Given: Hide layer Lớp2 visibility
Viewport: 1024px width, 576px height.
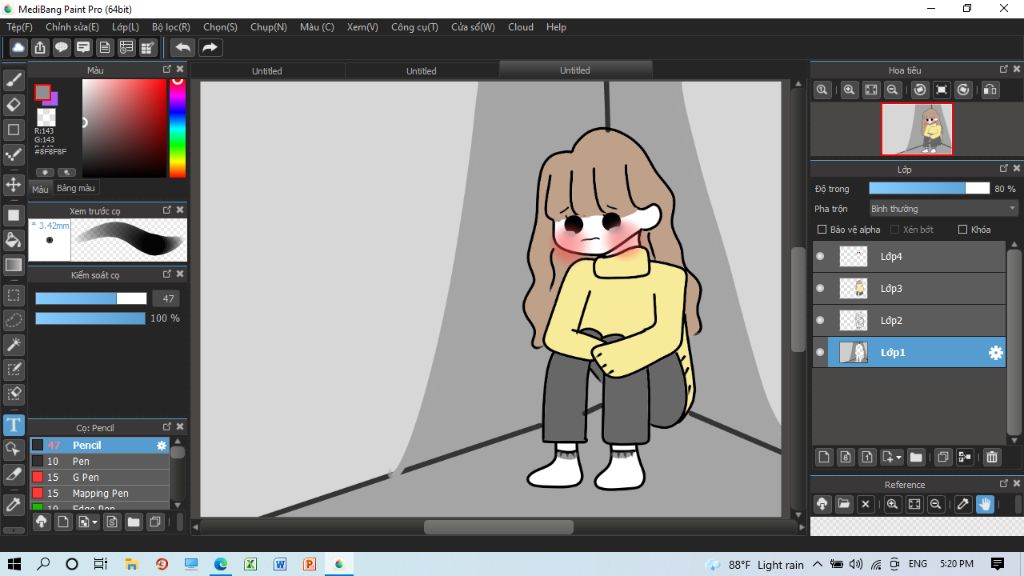Looking at the screenshot, I should 820,321.
